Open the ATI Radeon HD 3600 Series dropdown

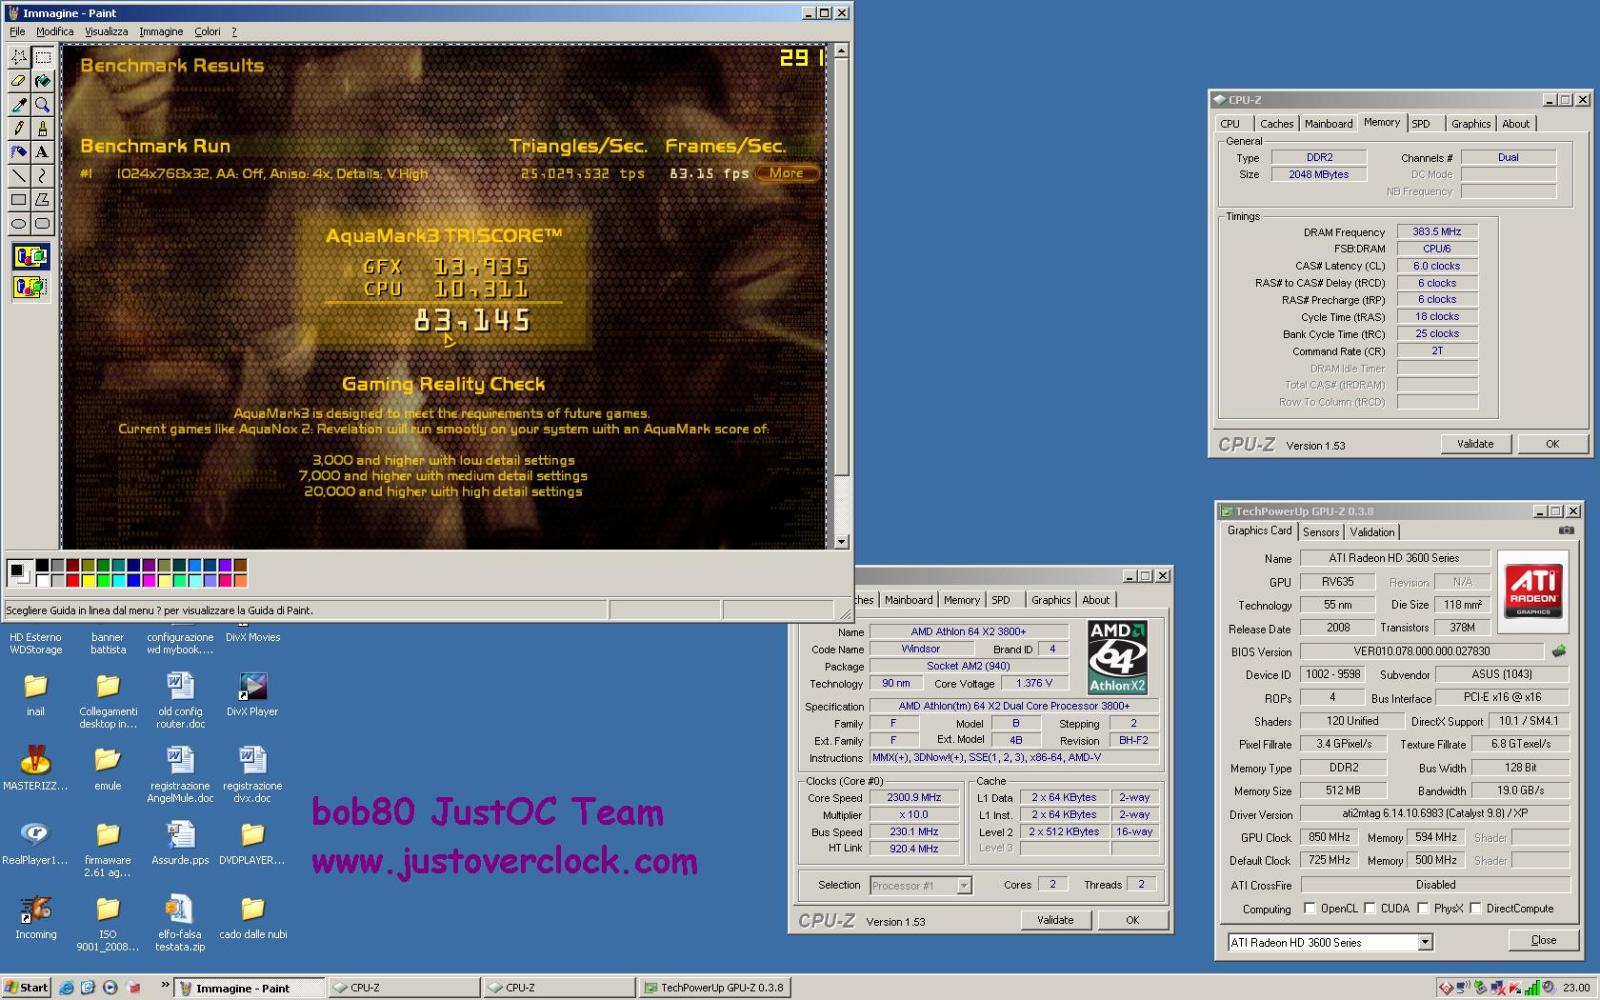(1425, 942)
